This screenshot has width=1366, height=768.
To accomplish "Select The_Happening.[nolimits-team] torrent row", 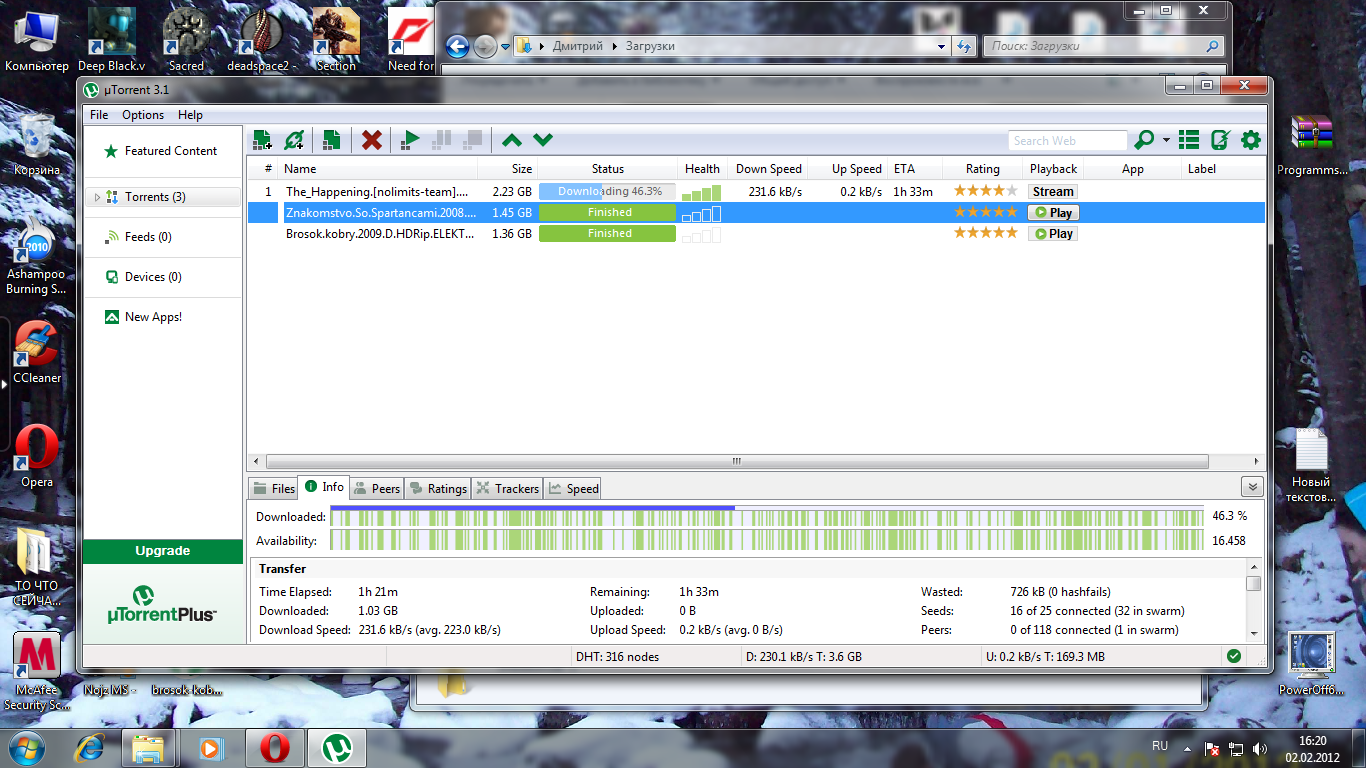I will (756, 191).
